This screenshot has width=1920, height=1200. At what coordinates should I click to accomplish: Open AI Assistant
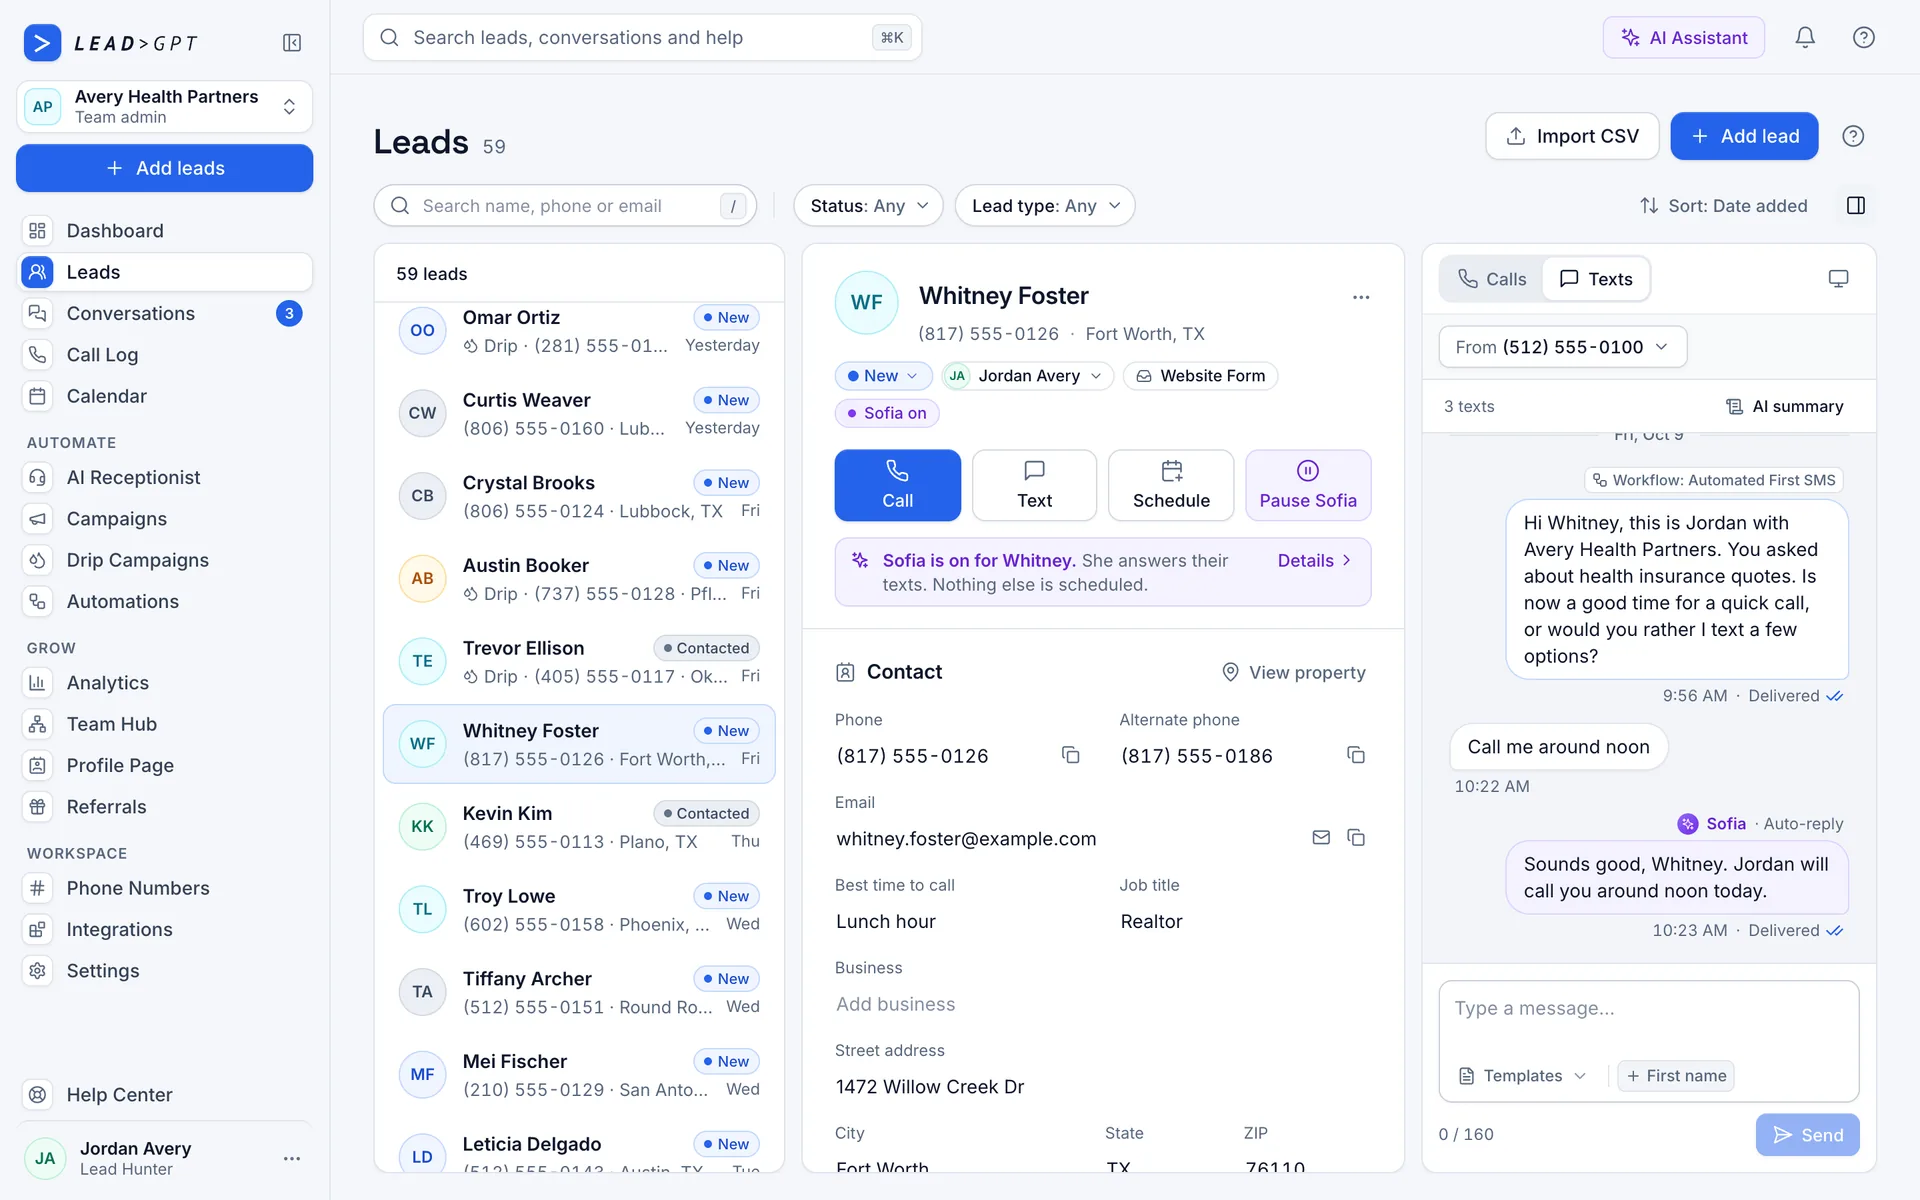[x=1684, y=38]
